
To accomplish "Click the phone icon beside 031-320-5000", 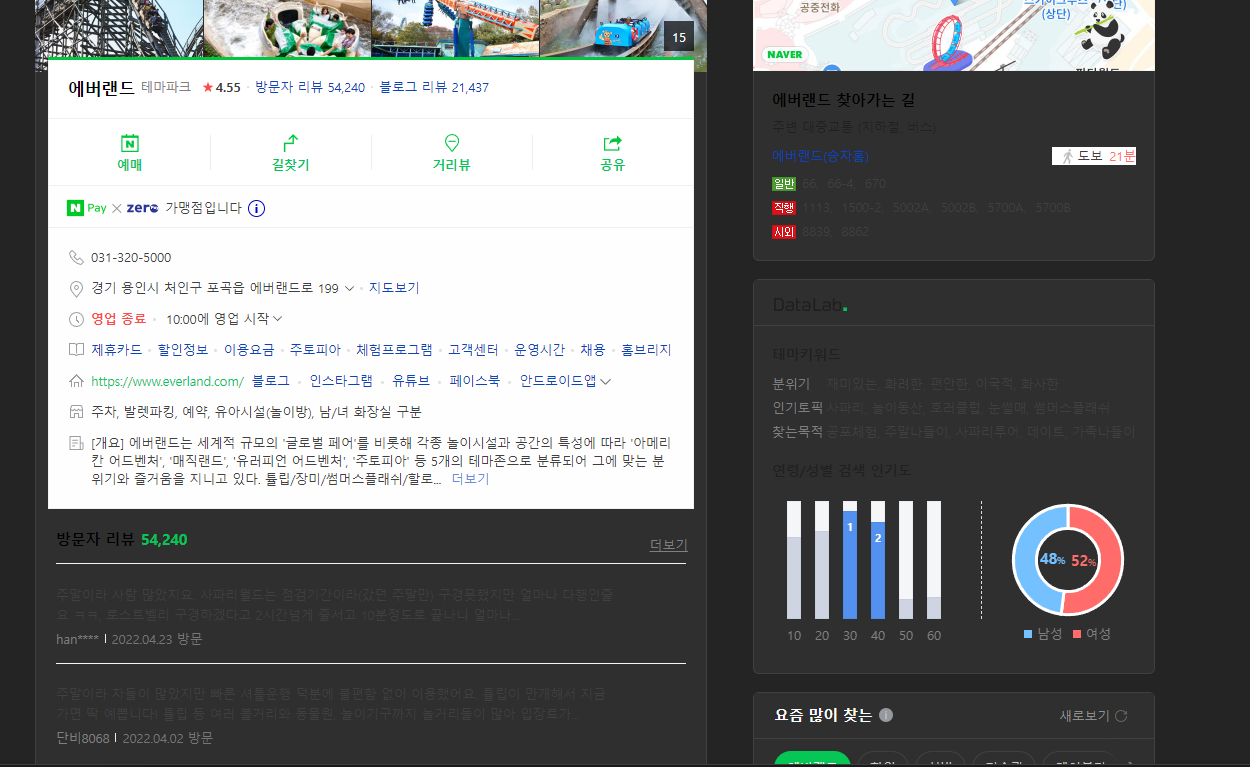I will (x=77, y=257).
